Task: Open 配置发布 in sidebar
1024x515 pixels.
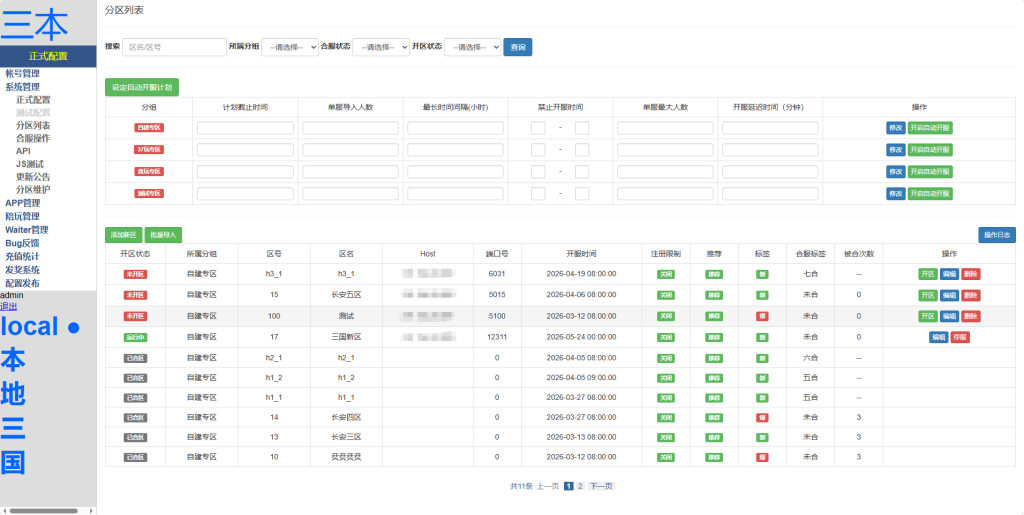Action: pos(22,283)
